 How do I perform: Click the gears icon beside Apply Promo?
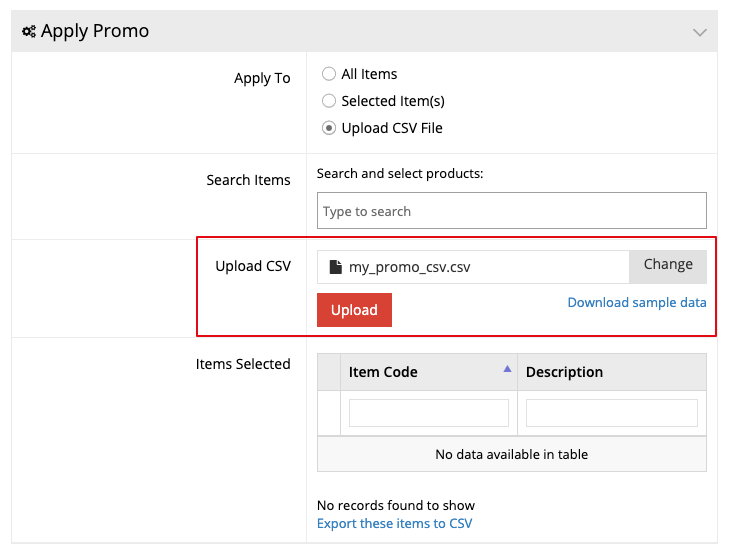[x=29, y=32]
